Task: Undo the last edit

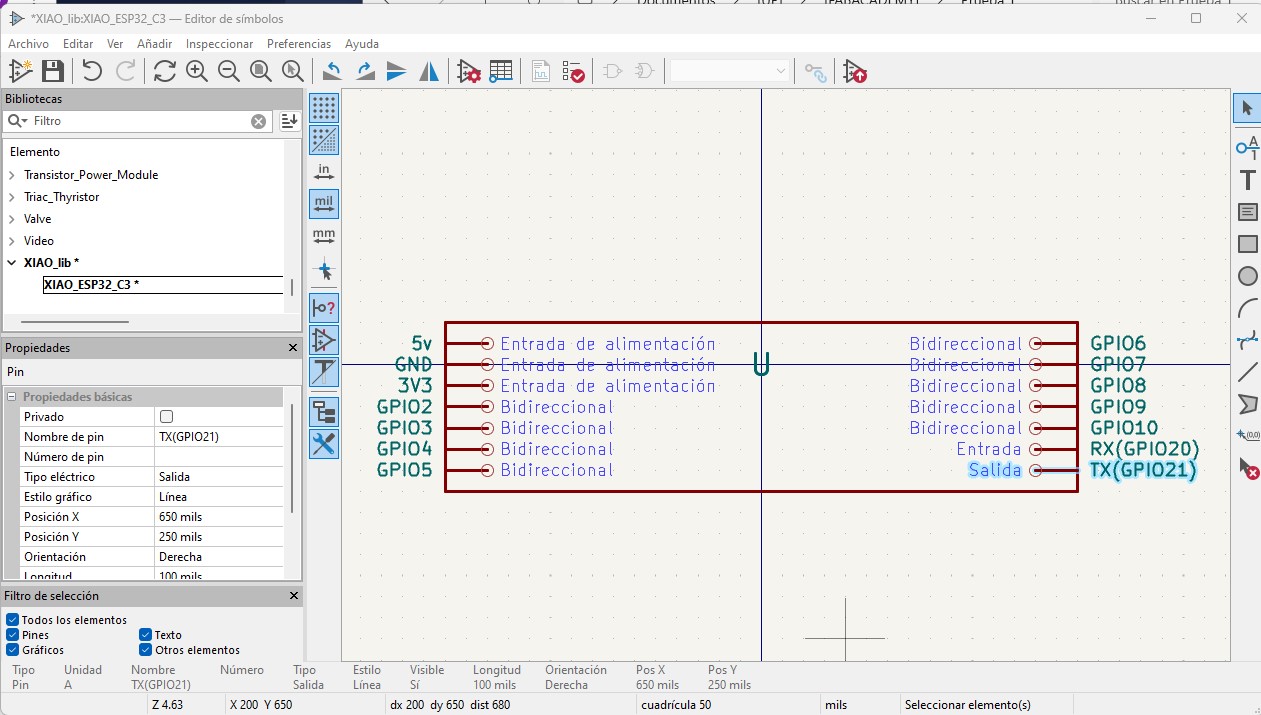Action: click(92, 71)
